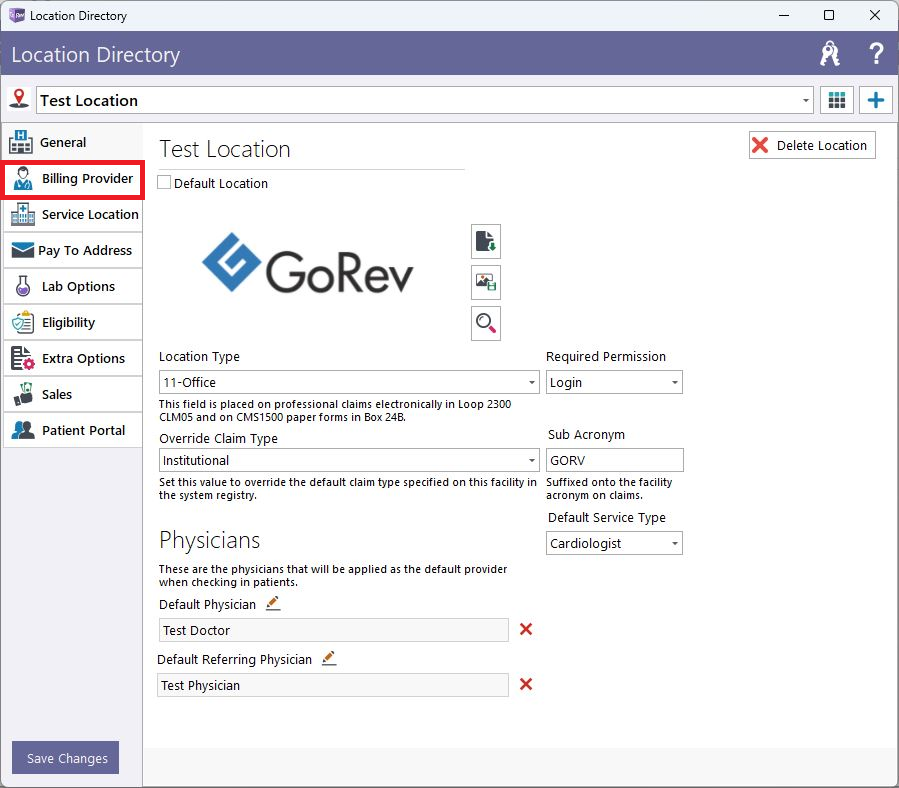899x788 pixels.
Task: Click the Location Directory header title
Action: click(96, 55)
